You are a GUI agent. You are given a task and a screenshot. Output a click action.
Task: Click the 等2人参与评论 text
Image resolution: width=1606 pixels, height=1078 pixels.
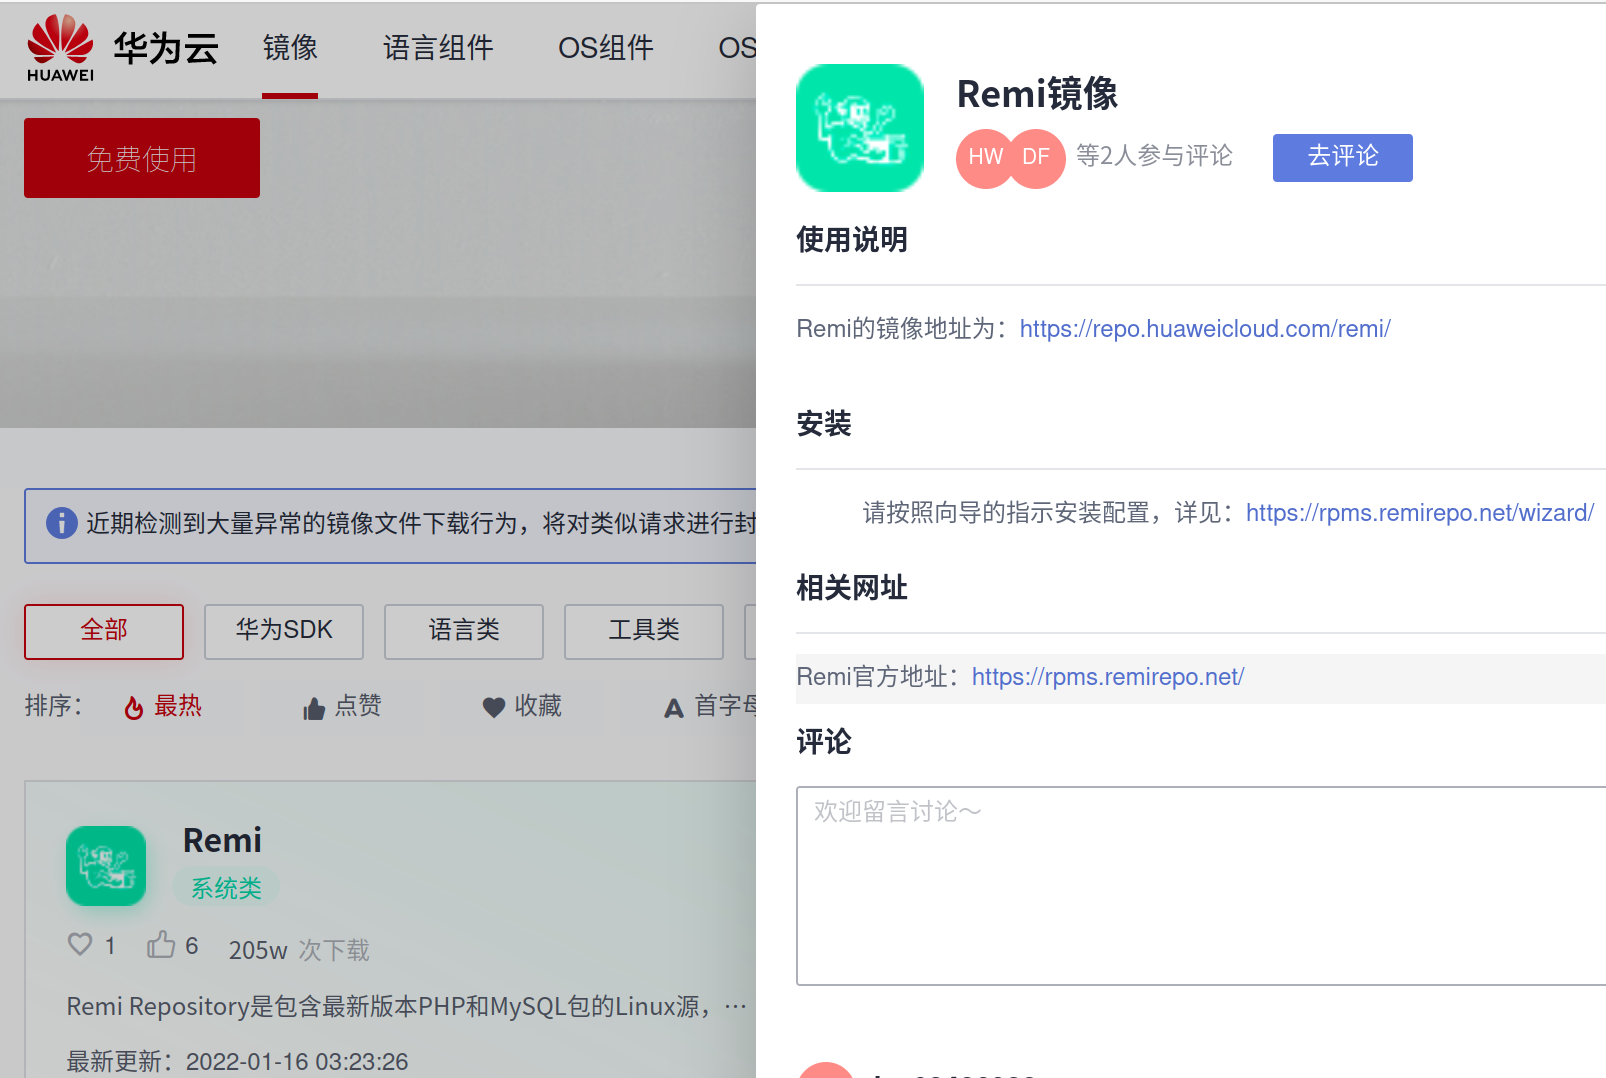coord(1154,156)
